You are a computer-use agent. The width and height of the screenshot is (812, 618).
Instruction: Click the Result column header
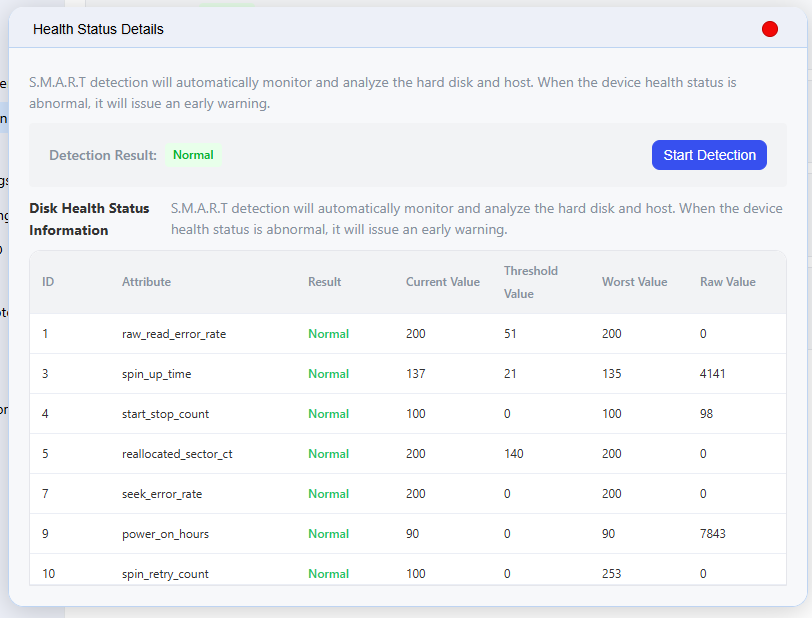click(325, 282)
